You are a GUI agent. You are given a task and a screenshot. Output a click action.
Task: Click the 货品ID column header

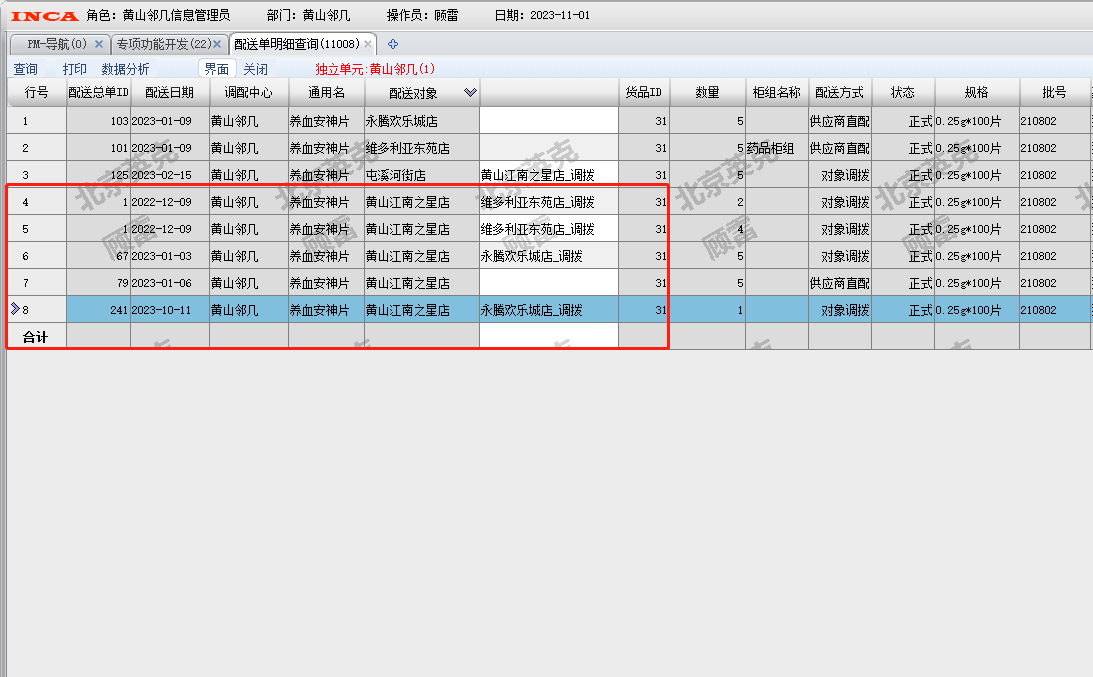point(643,92)
